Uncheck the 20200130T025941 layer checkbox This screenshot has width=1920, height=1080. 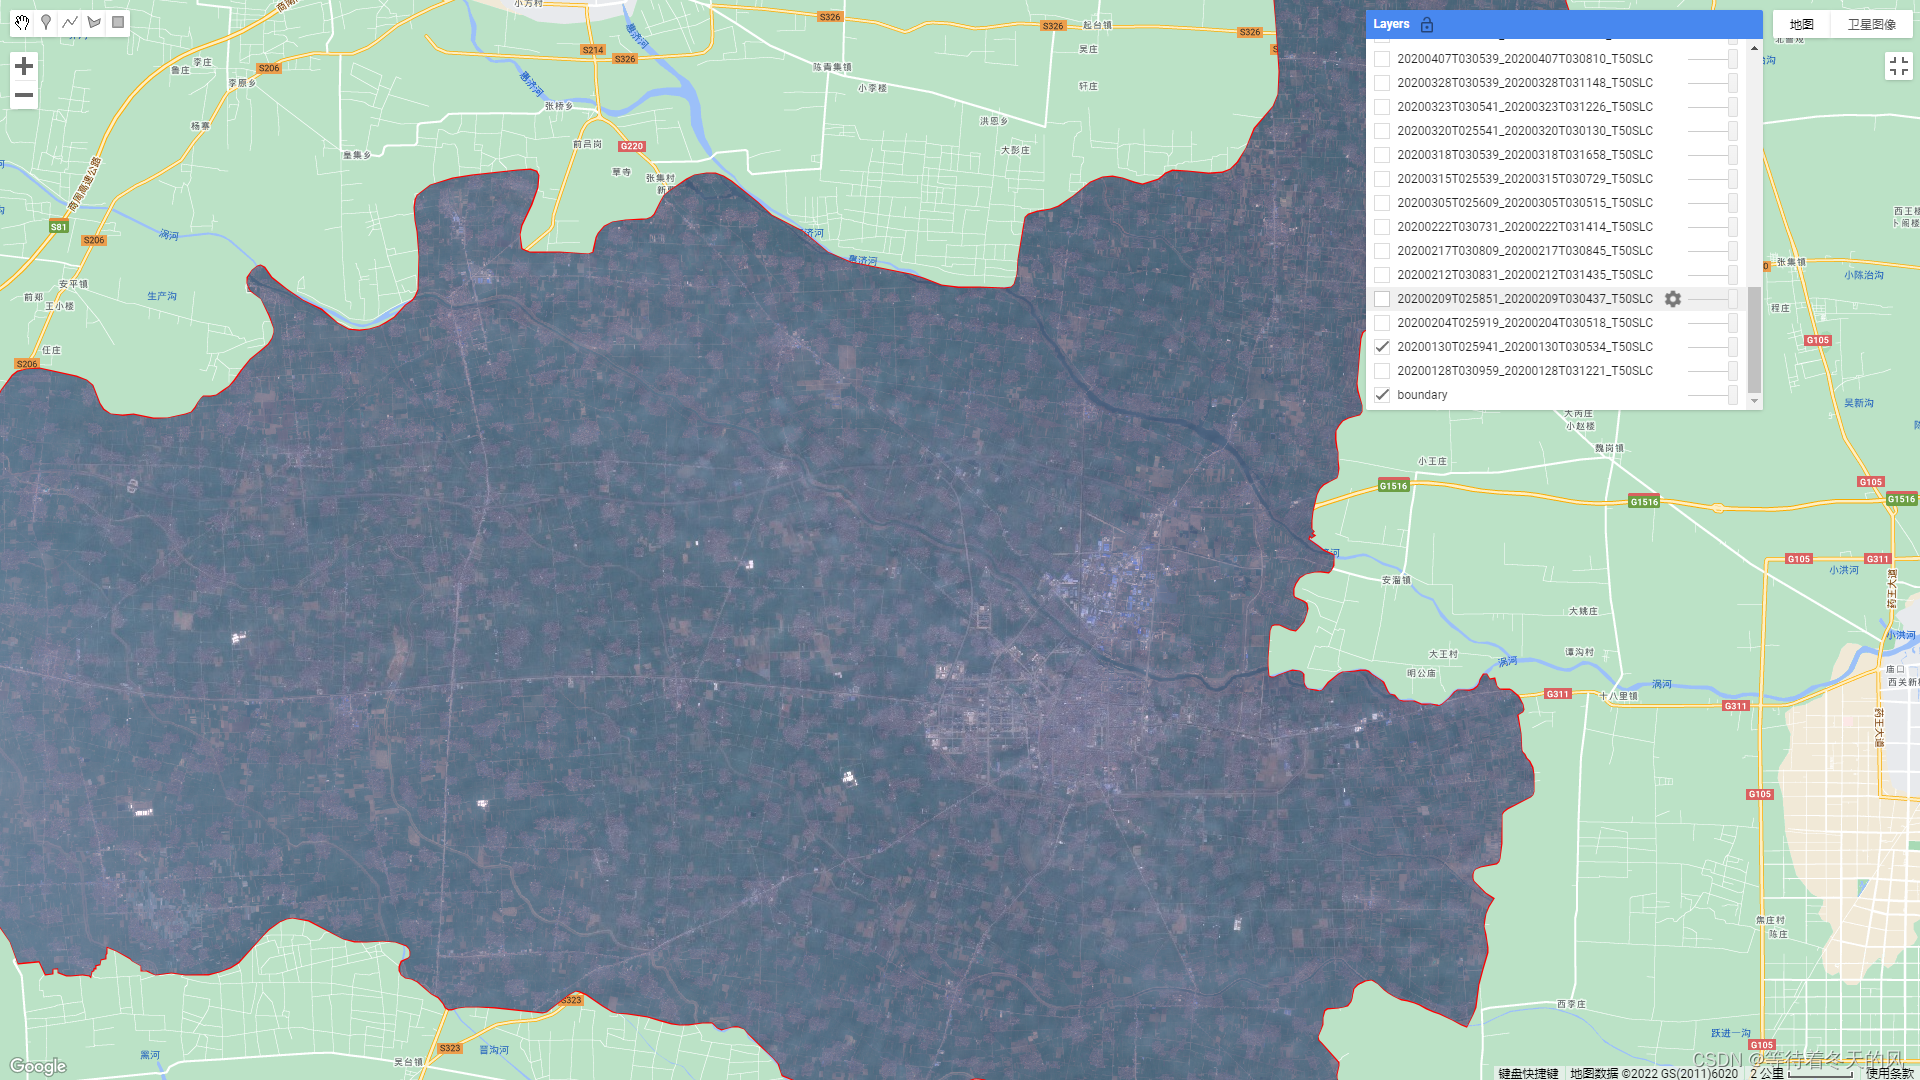click(1382, 347)
